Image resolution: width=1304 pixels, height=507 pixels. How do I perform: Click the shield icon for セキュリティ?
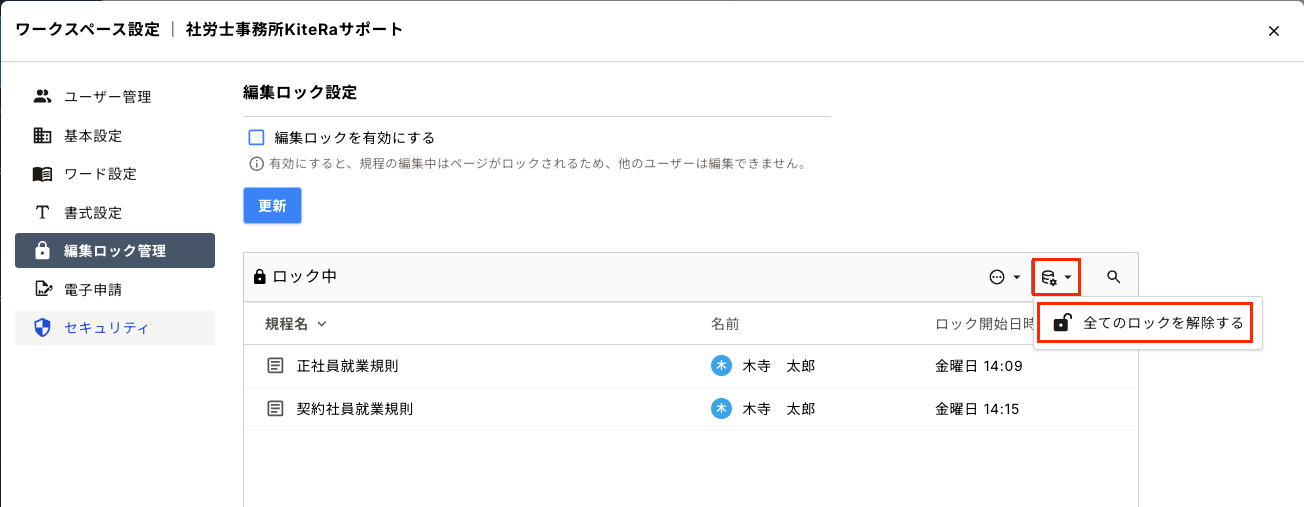[x=42, y=327]
